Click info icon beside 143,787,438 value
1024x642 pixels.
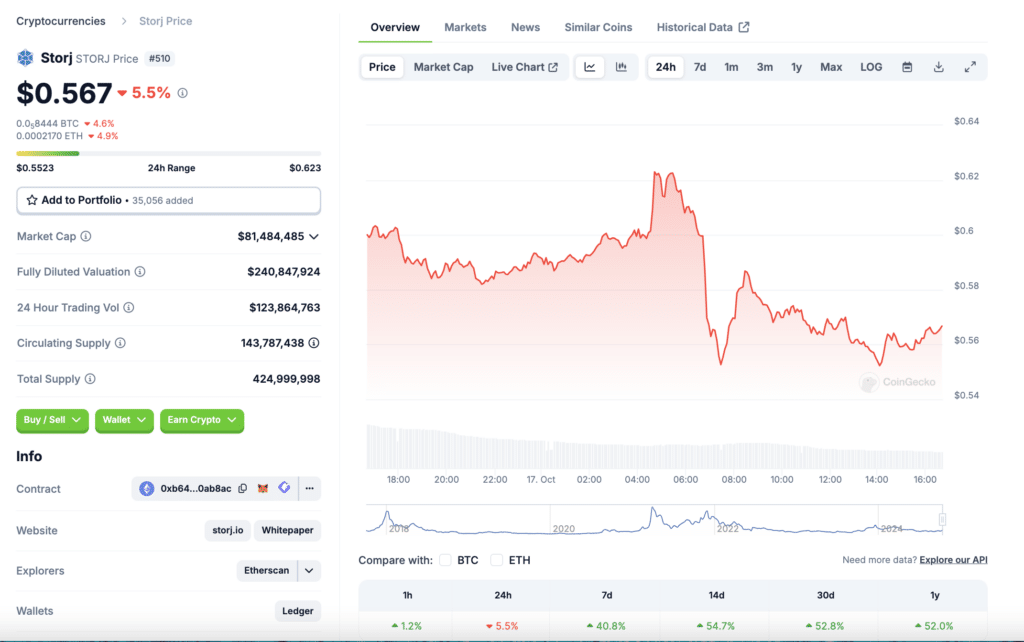(x=314, y=343)
